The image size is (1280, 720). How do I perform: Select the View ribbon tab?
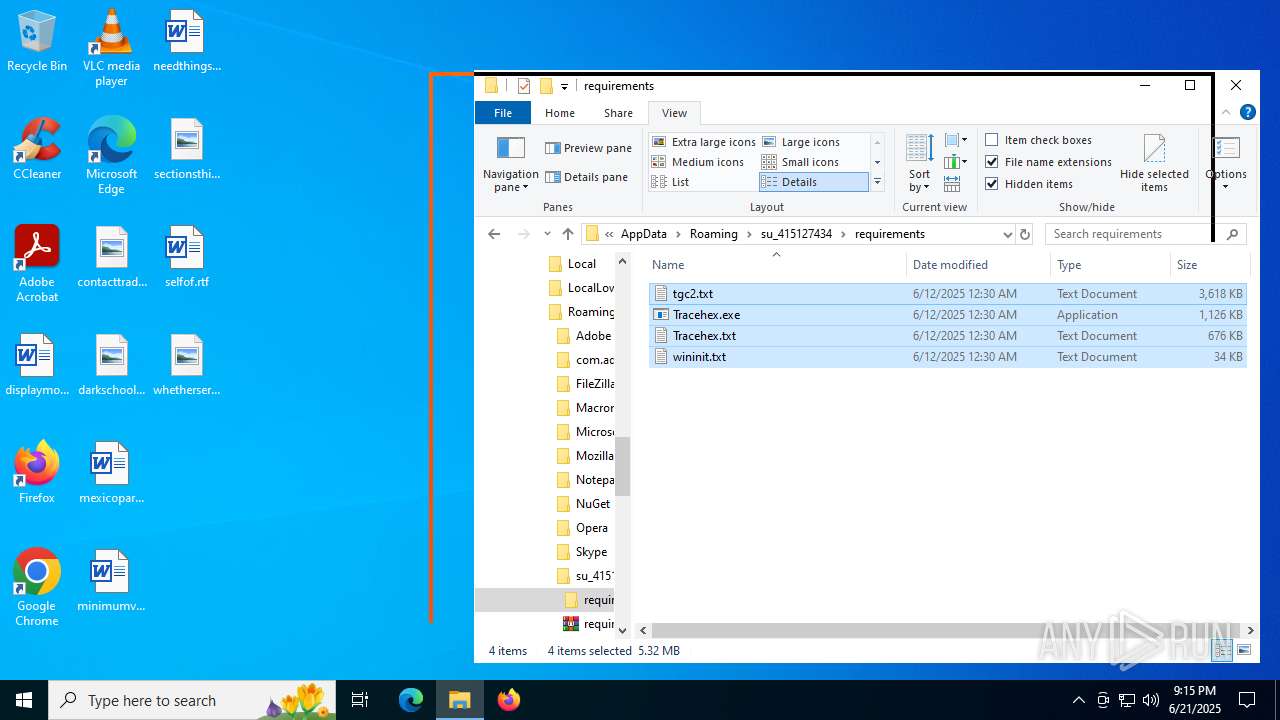[675, 113]
